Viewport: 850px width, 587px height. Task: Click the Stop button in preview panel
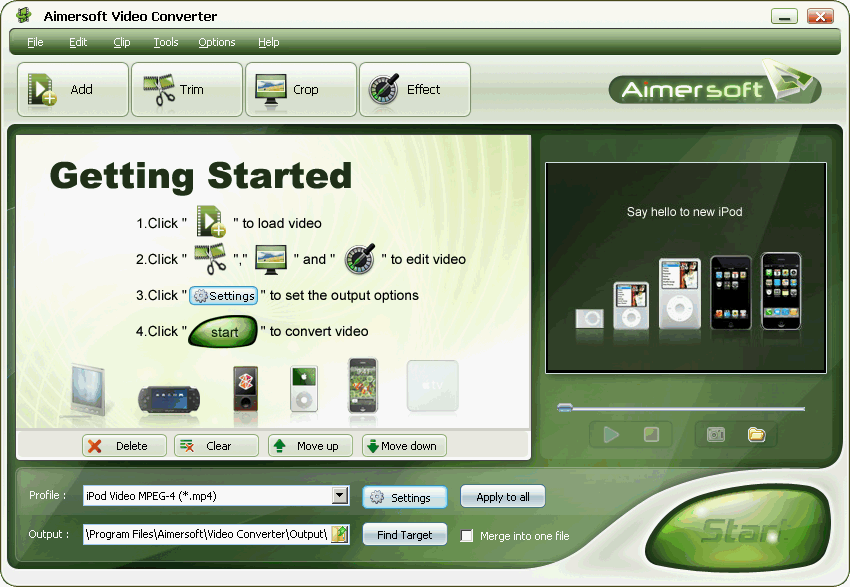tap(651, 434)
